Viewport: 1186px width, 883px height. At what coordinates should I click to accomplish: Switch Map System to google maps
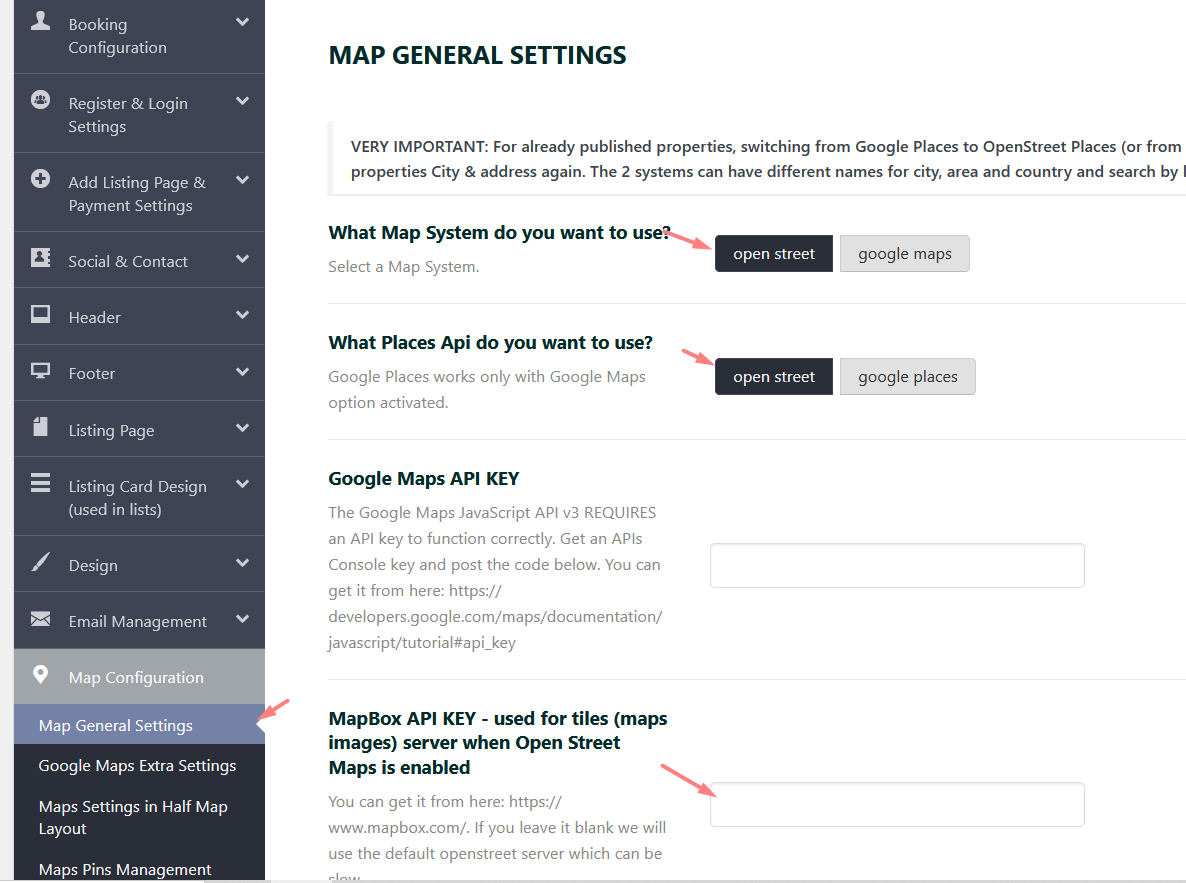coord(904,254)
